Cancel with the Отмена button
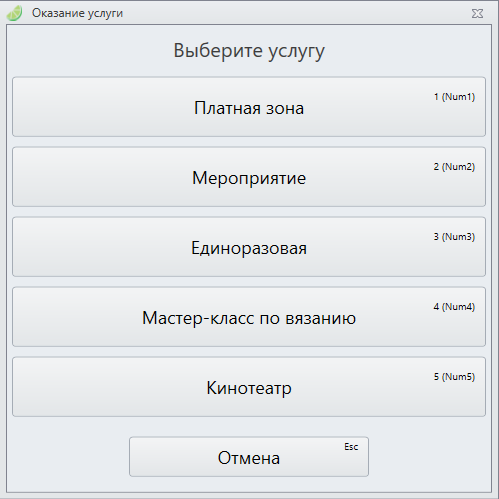 pos(249,457)
